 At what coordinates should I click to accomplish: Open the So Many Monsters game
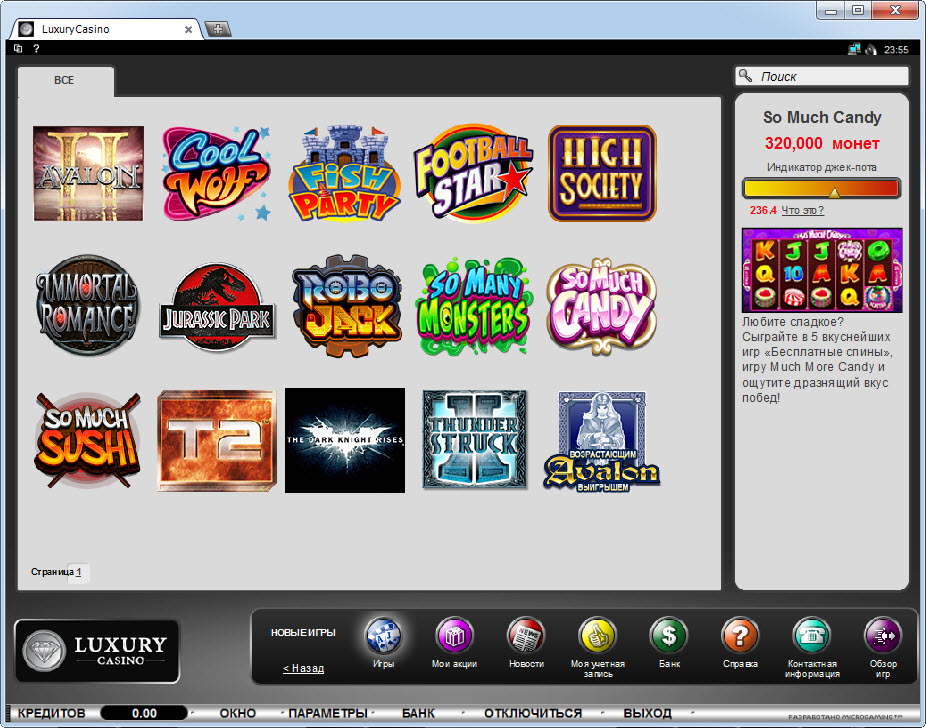473,305
